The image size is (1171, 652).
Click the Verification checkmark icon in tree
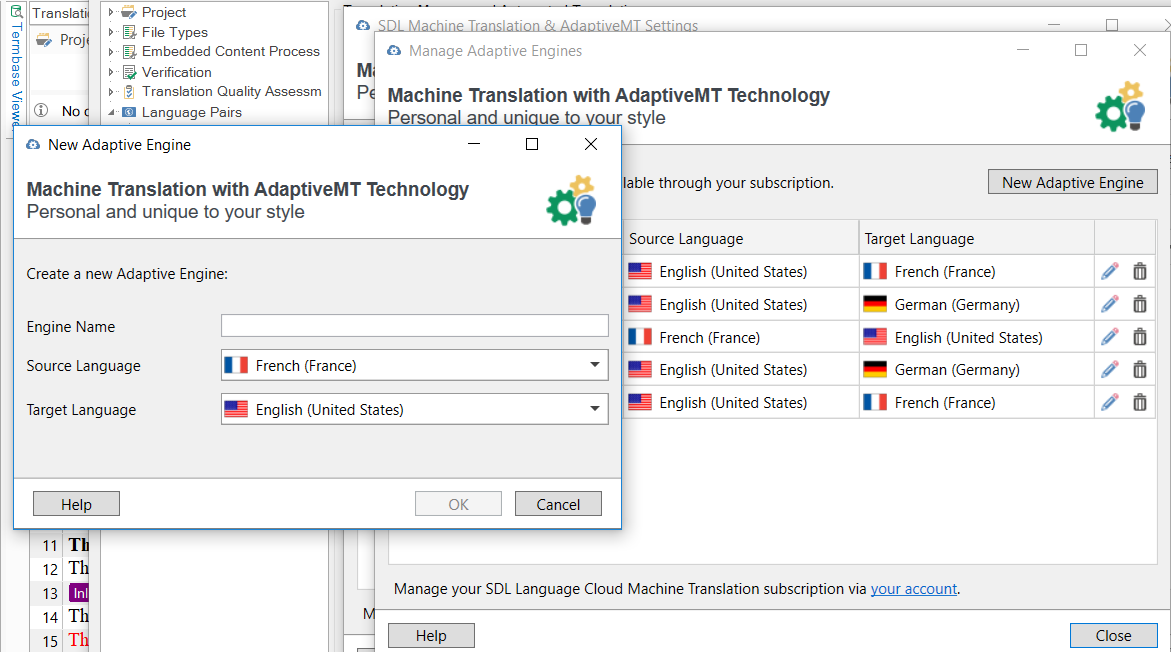tap(129, 72)
